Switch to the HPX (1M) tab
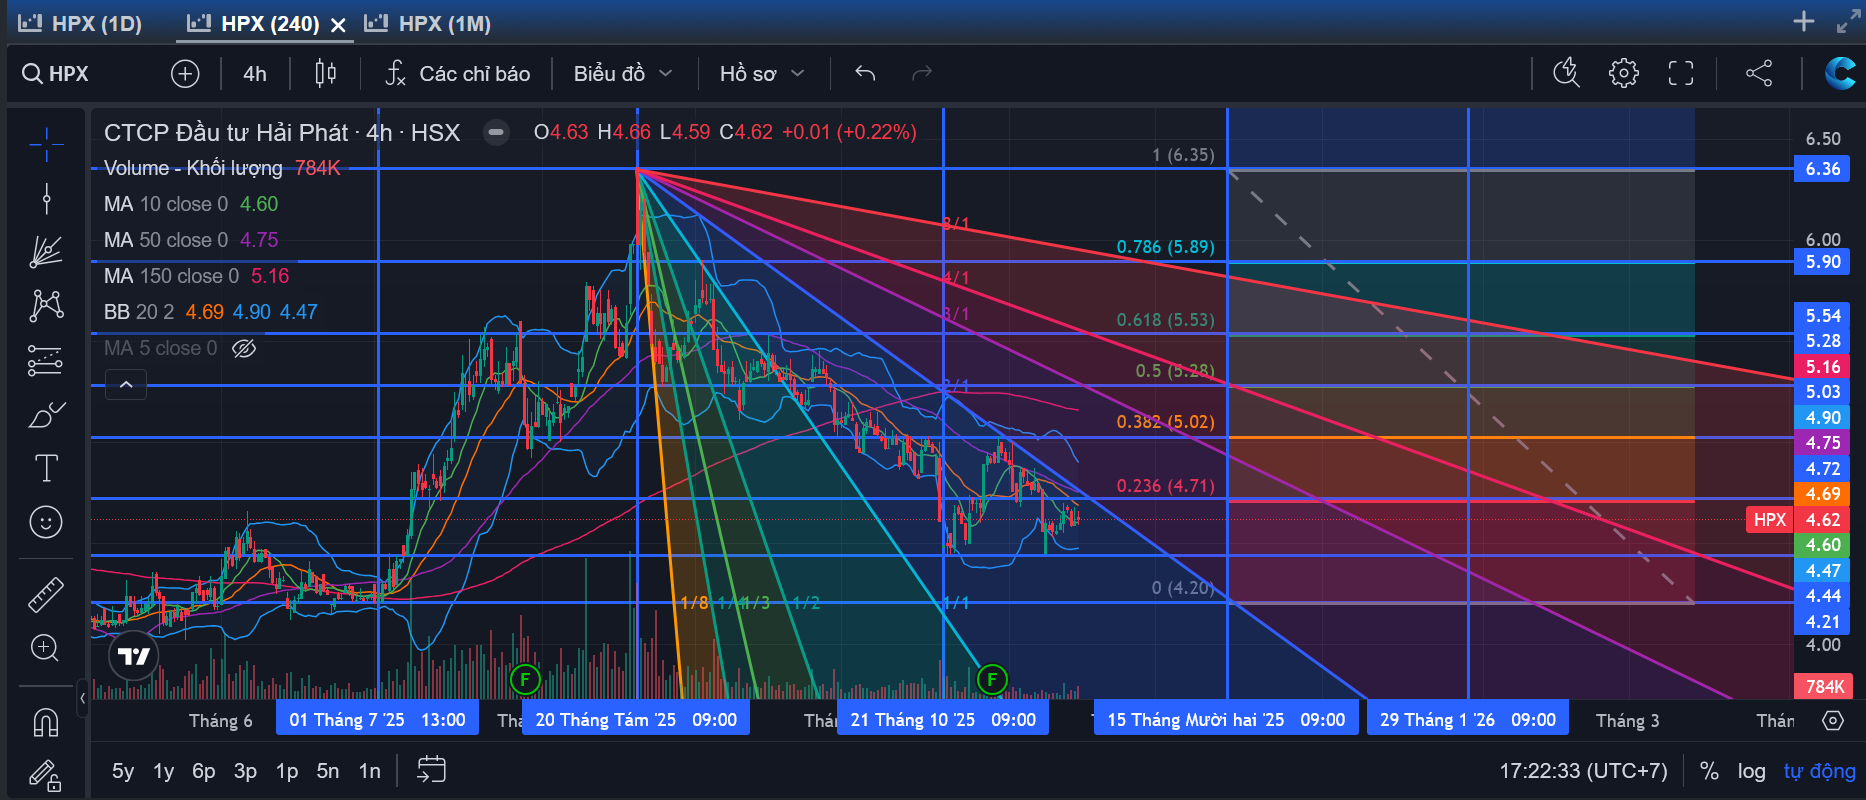 428,23
